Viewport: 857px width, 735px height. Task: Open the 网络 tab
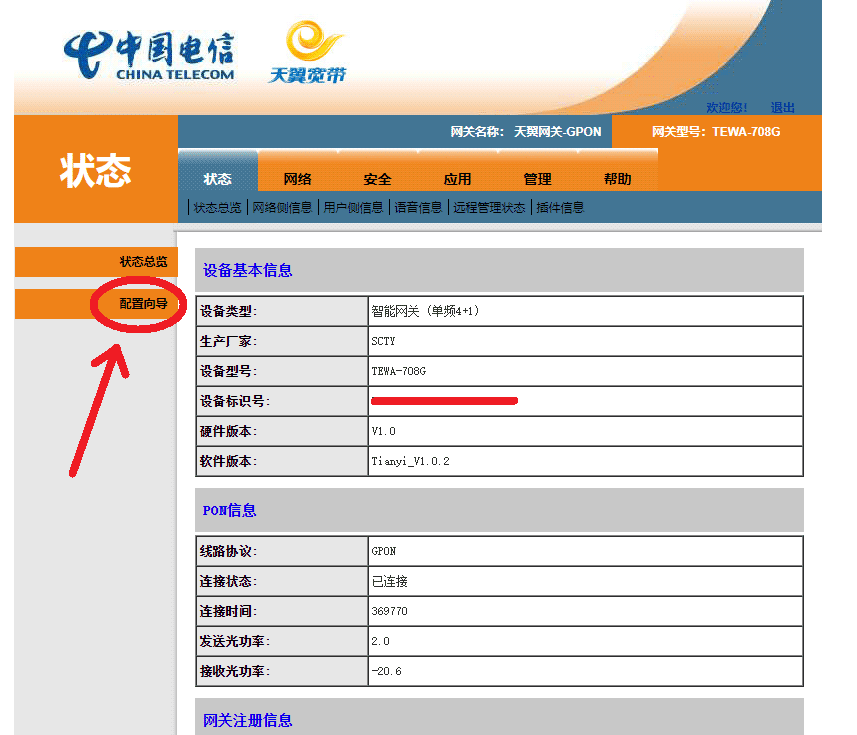pyautogui.click(x=297, y=179)
